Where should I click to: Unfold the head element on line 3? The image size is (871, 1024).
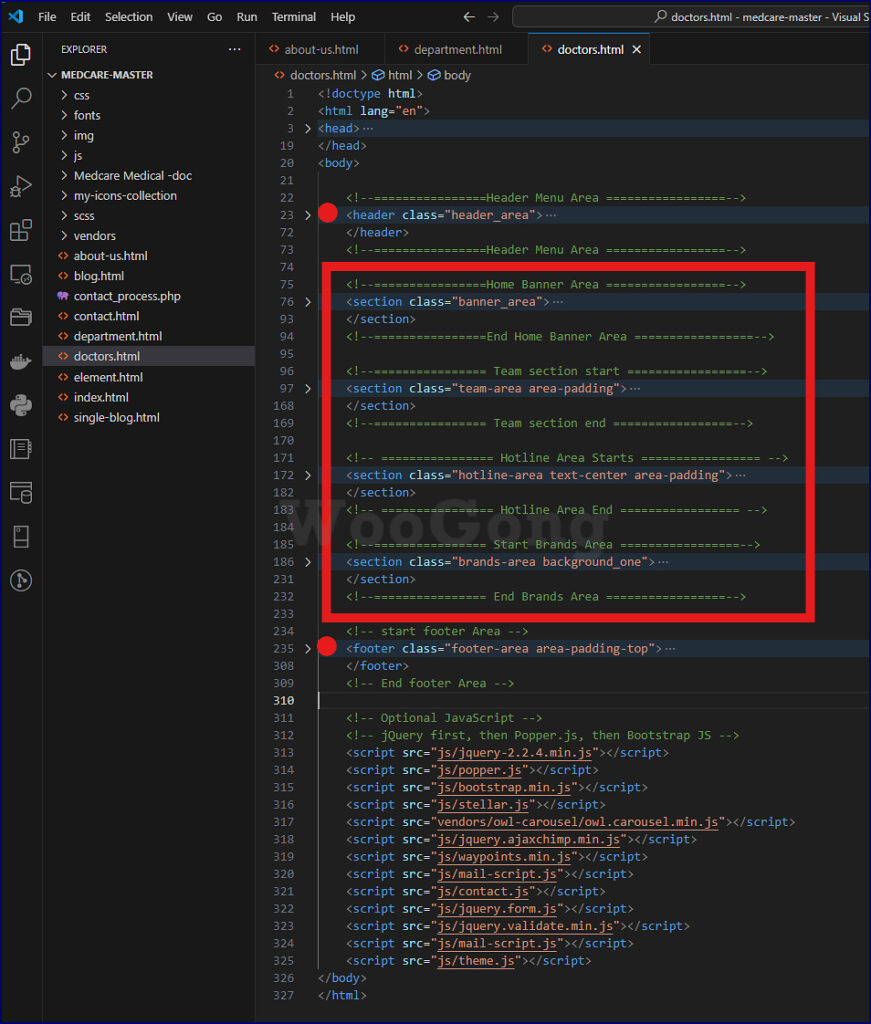(308, 129)
